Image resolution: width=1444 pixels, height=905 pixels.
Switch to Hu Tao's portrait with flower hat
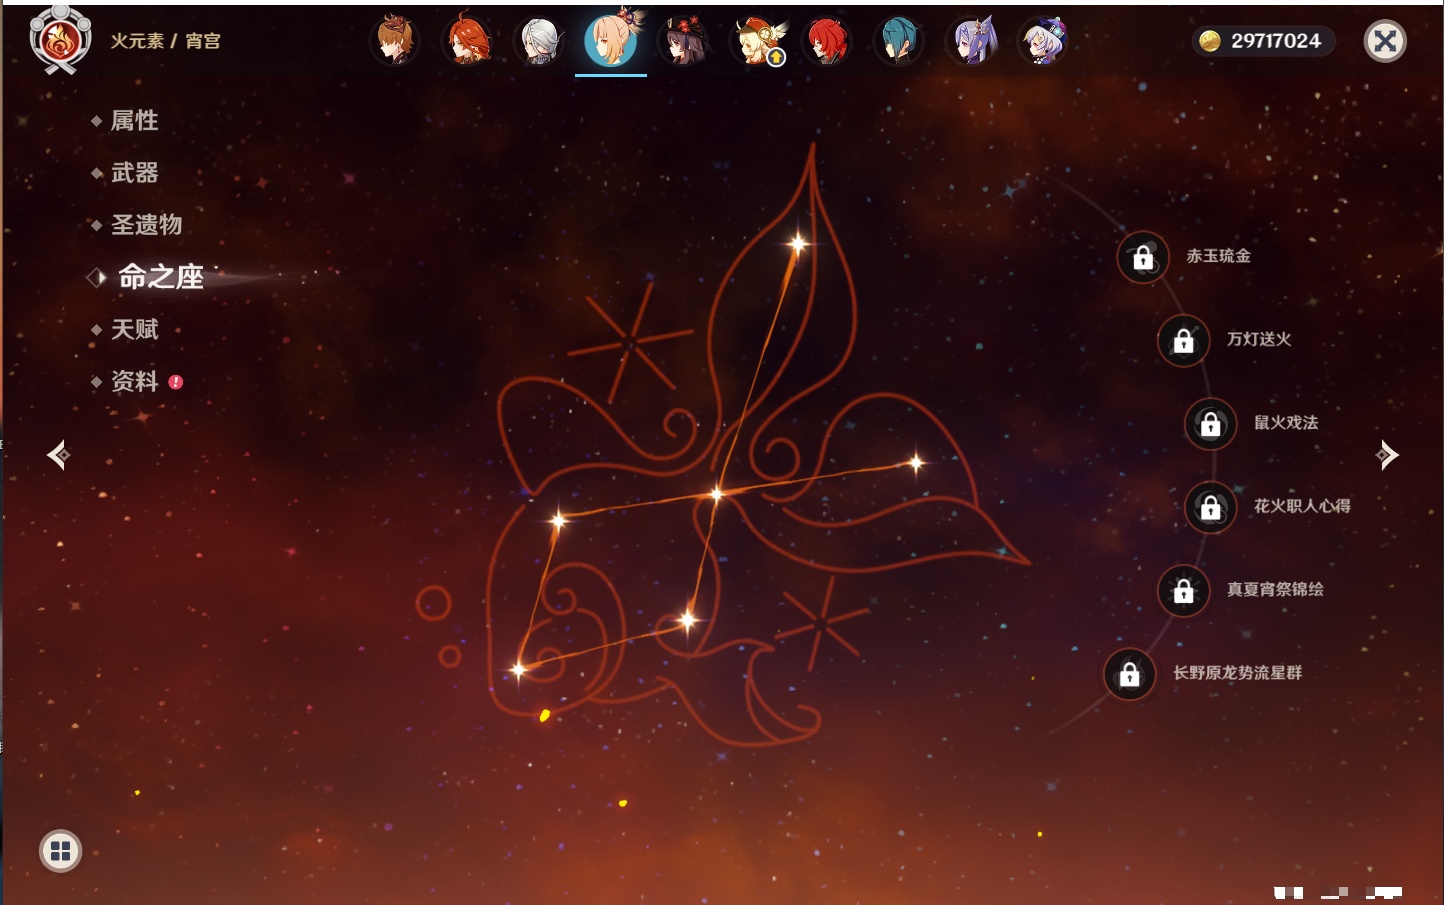(x=683, y=41)
